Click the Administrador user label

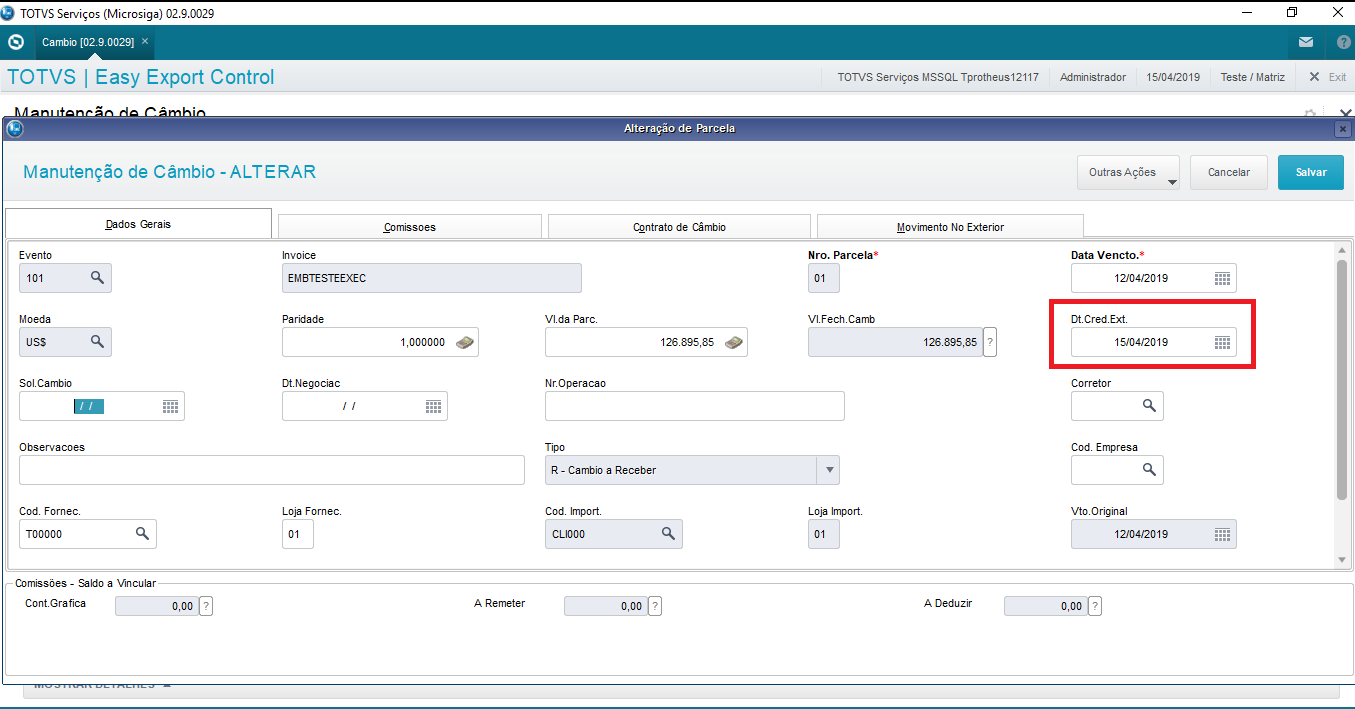pos(1093,77)
